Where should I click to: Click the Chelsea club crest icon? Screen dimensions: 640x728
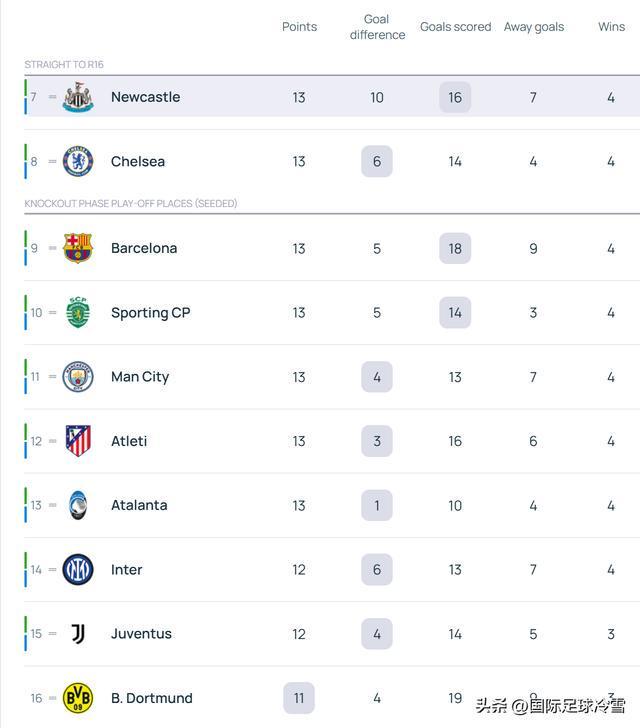pyautogui.click(x=78, y=162)
